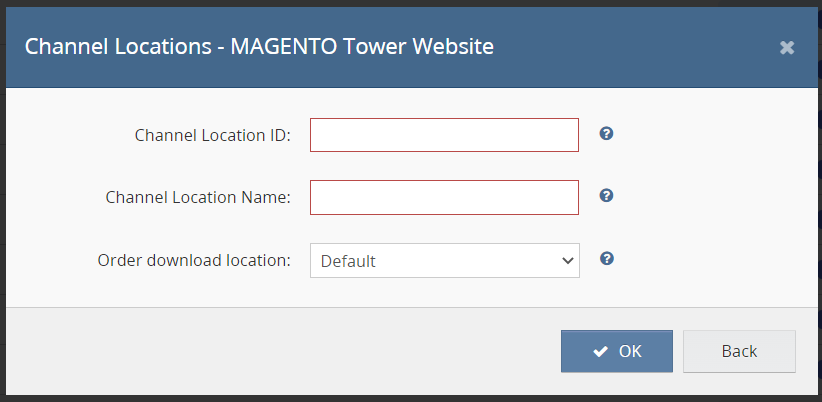Focus the Channel Location Name field

445,198
